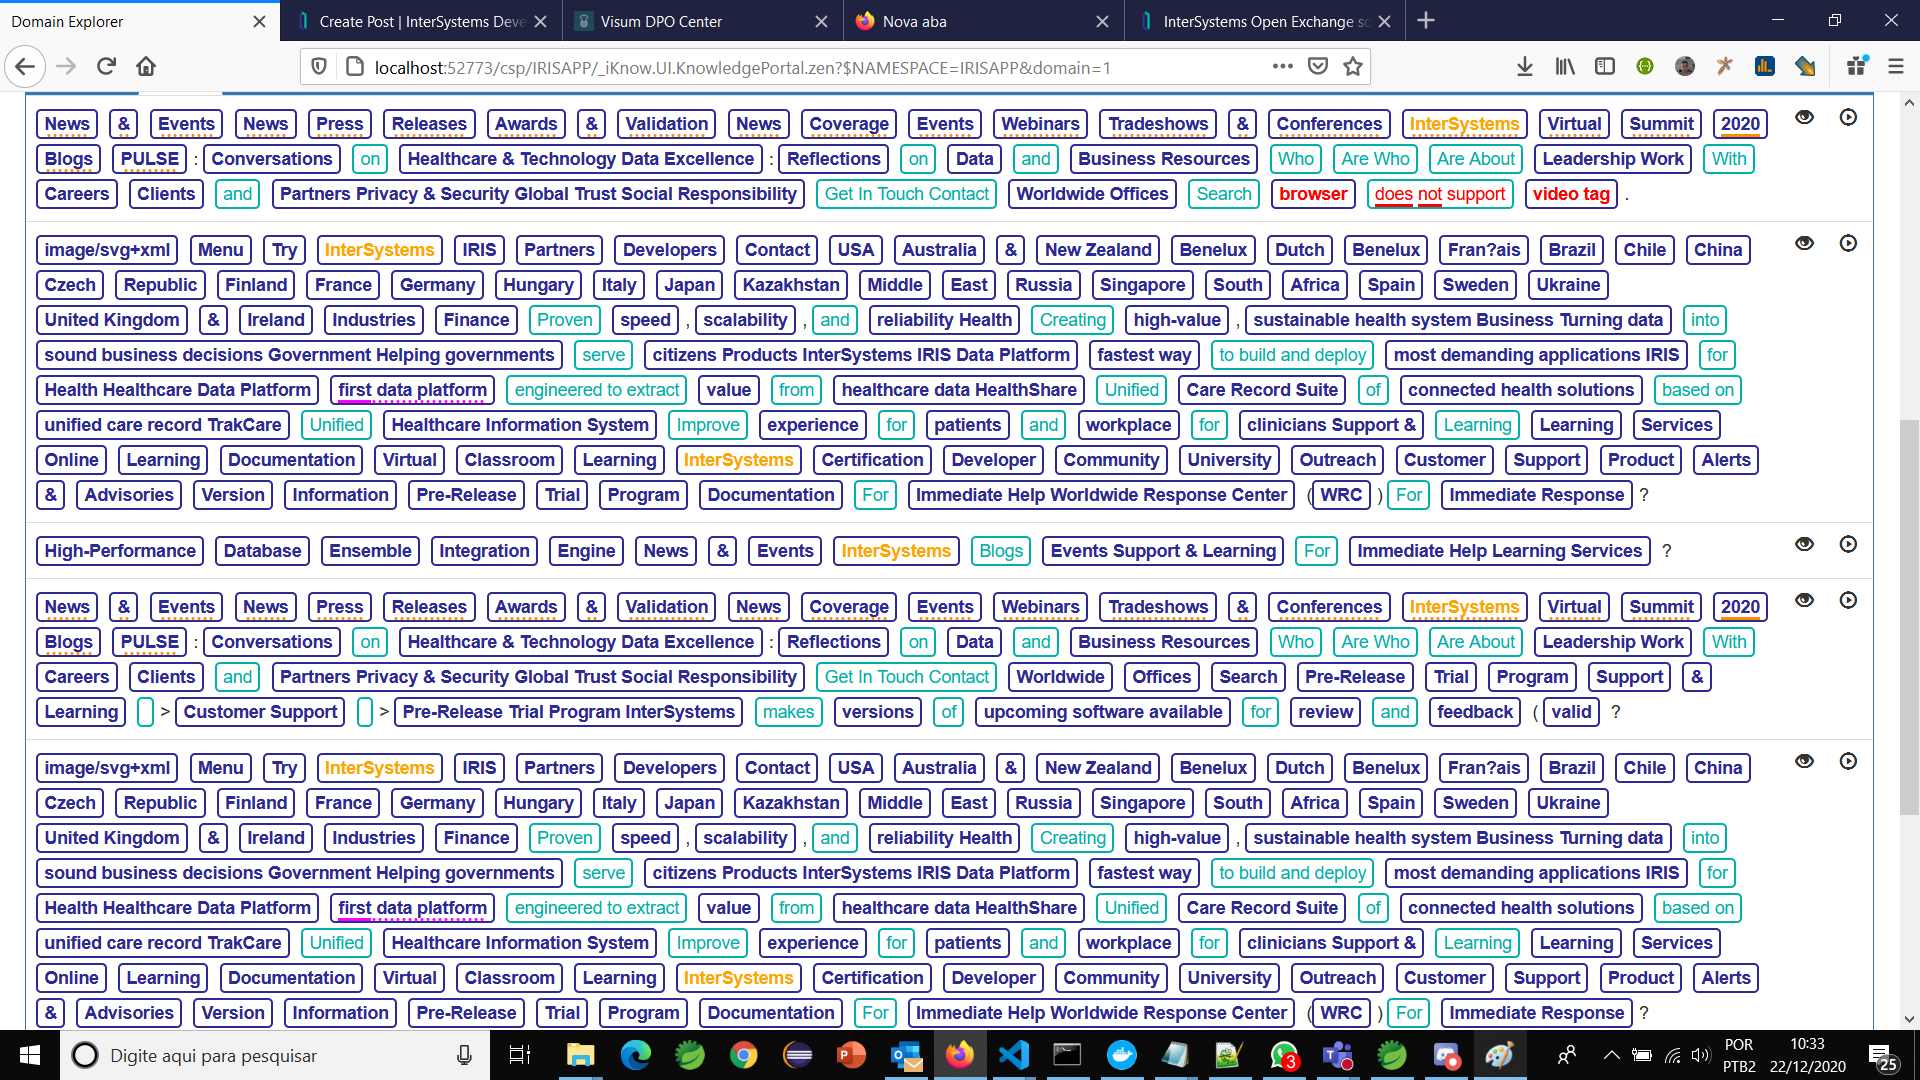Viewport: 1920px width, 1080px height.
Task: Click 'High-Performance' entity tag
Action: click(x=120, y=551)
